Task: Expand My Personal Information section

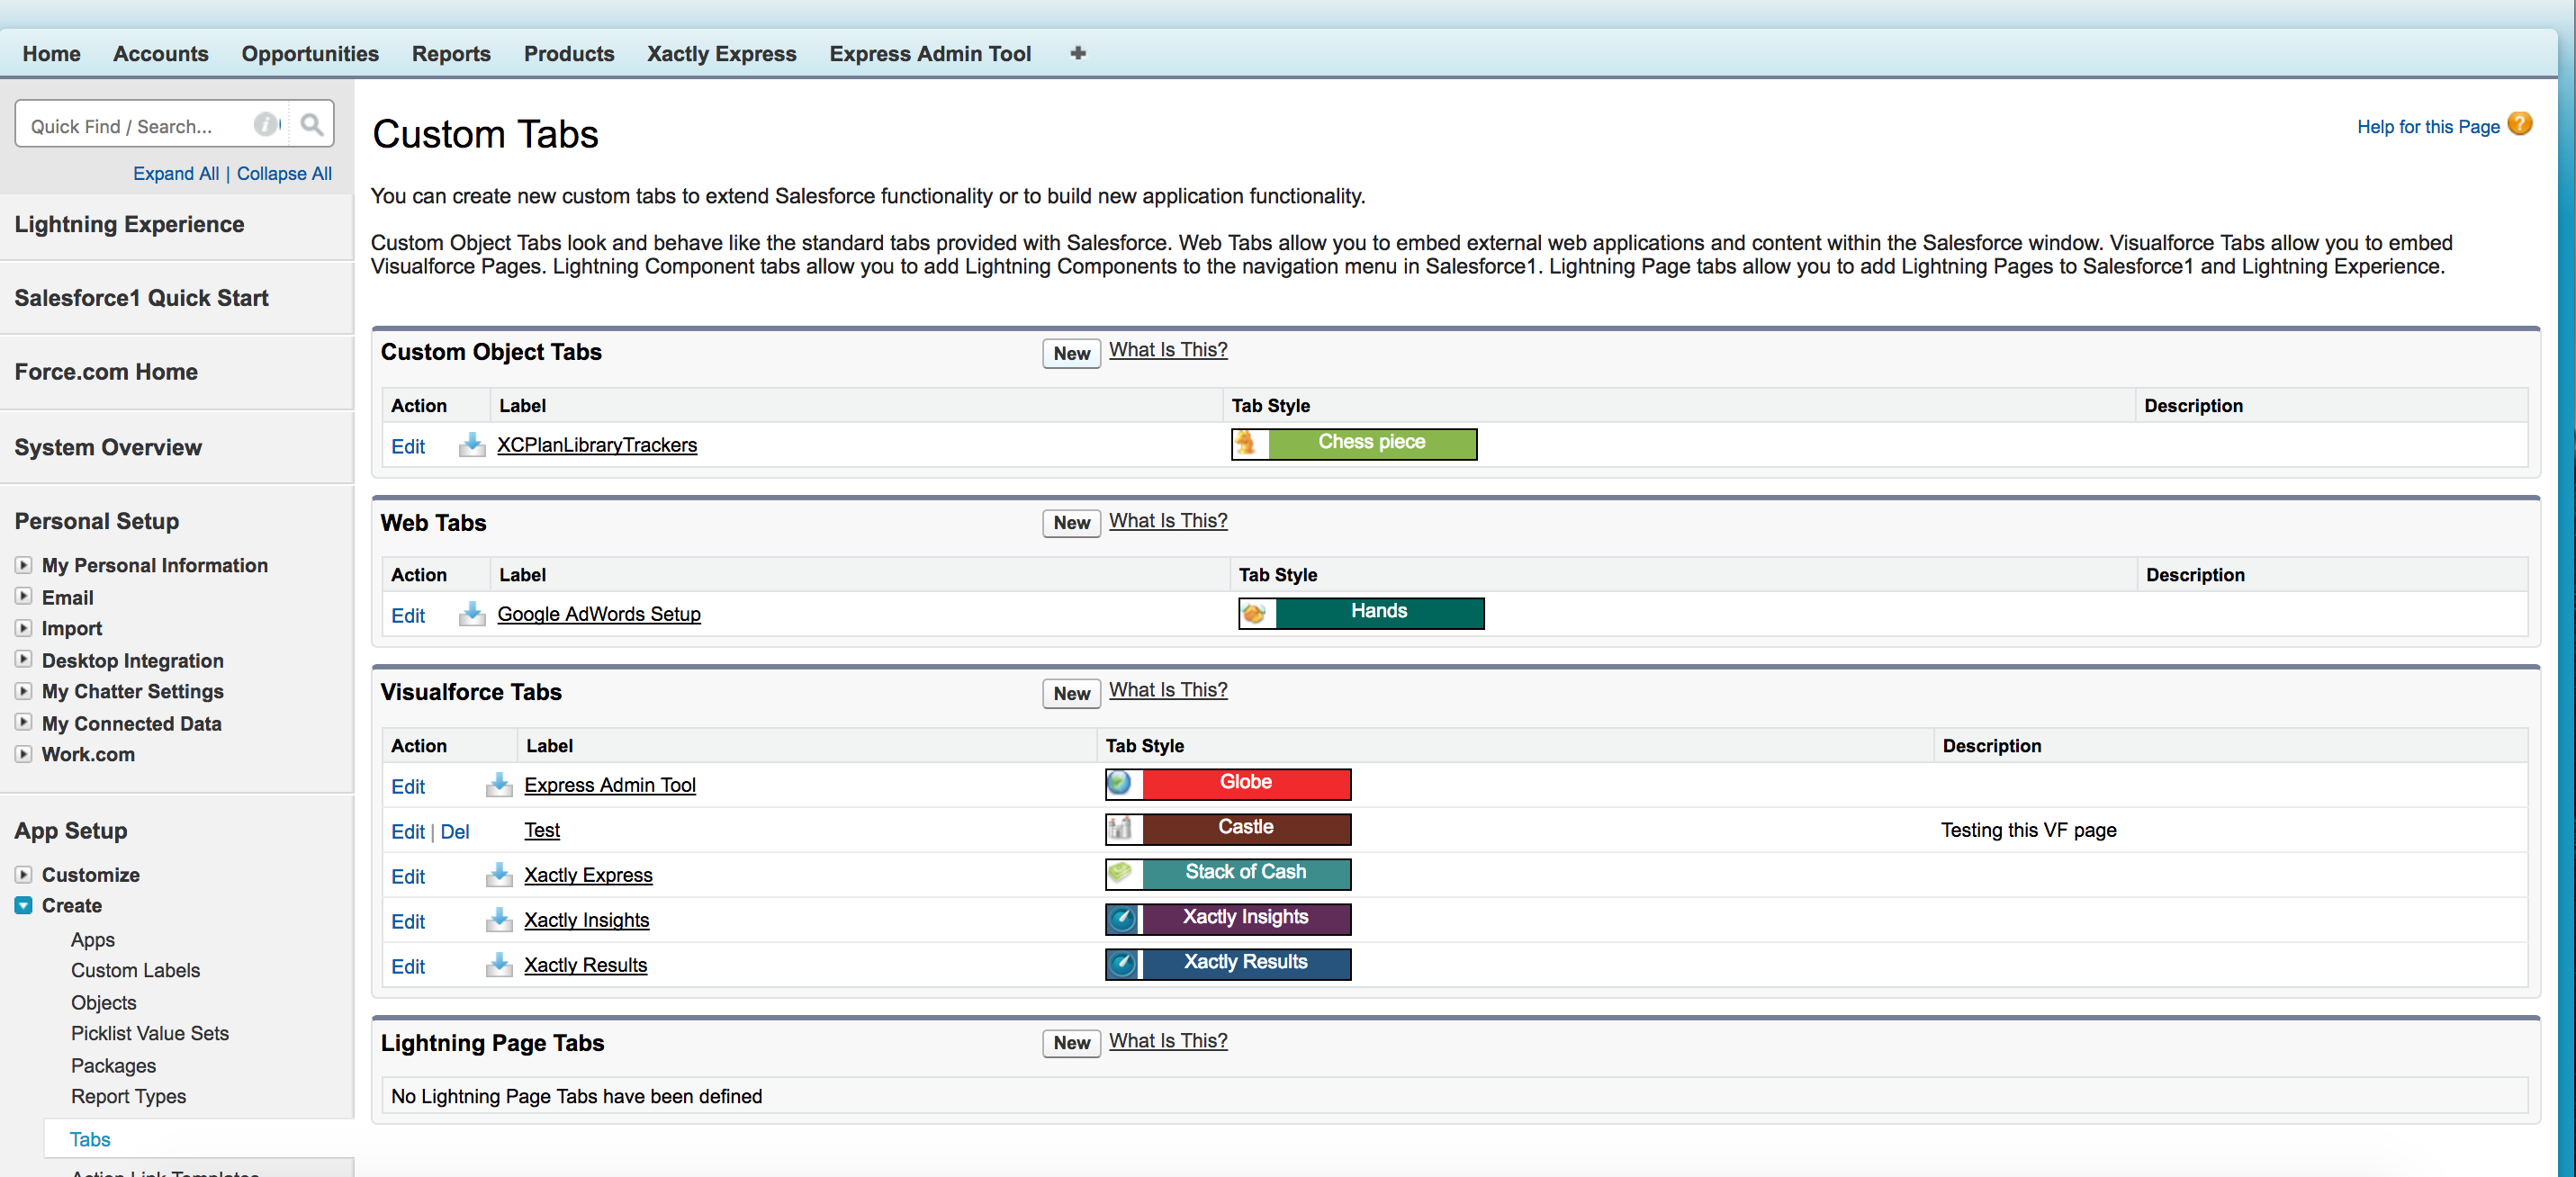Action: (x=23, y=565)
